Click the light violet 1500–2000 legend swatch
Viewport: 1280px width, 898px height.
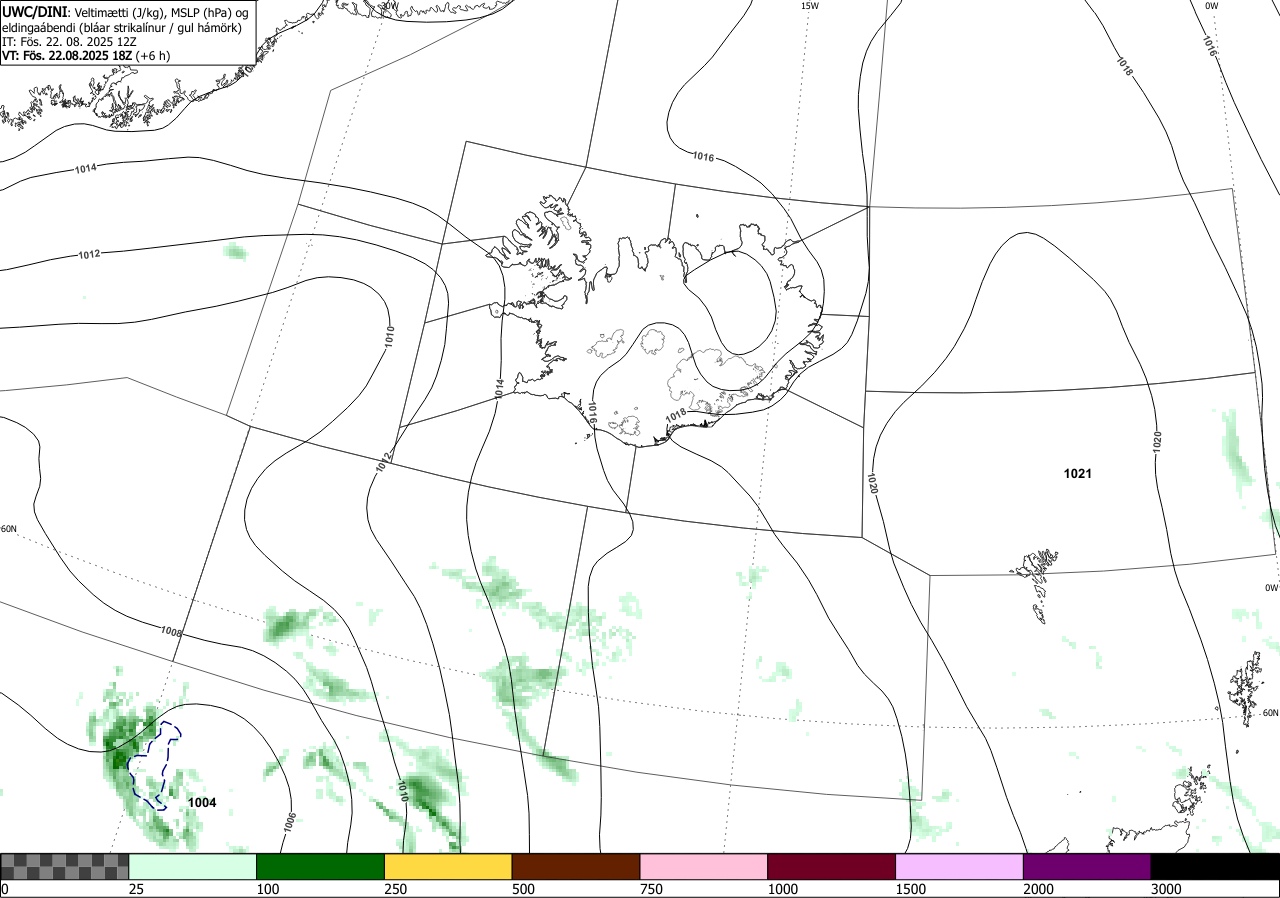click(x=960, y=866)
